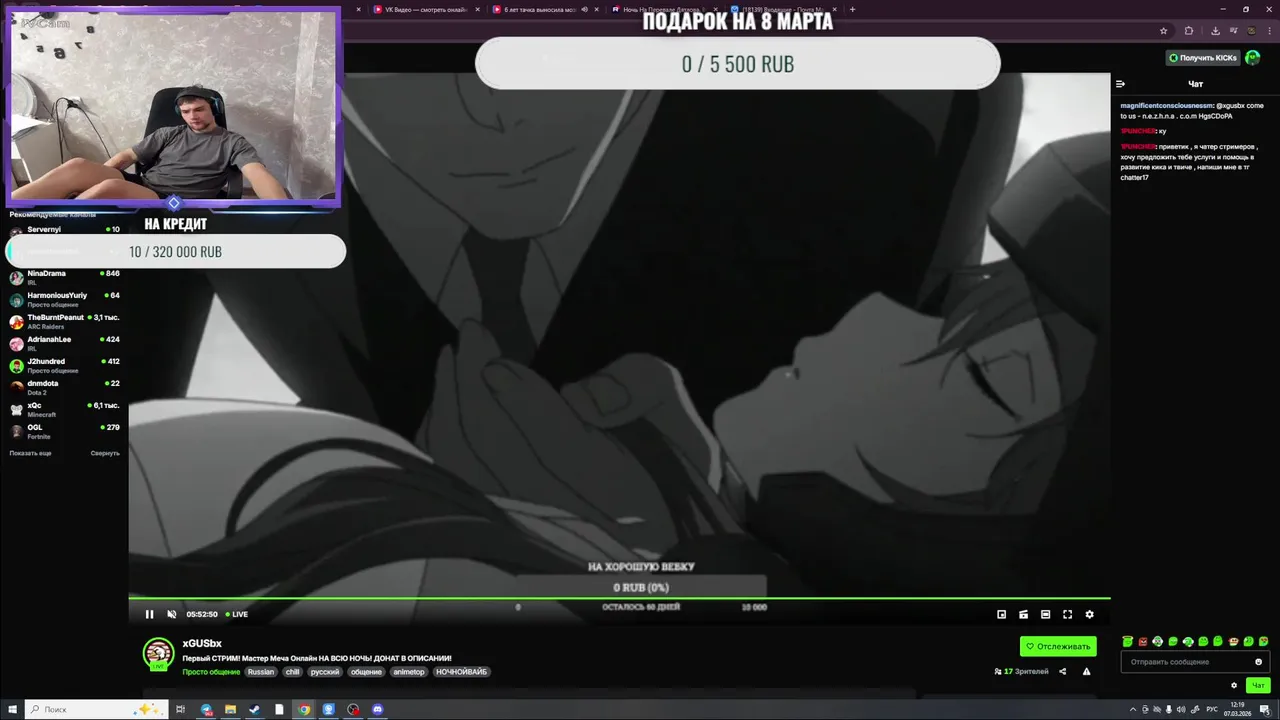This screenshot has width=1280, height=720.
Task: Switch to 'Ночь На Перевале Дятлова' tab
Action: point(665,9)
